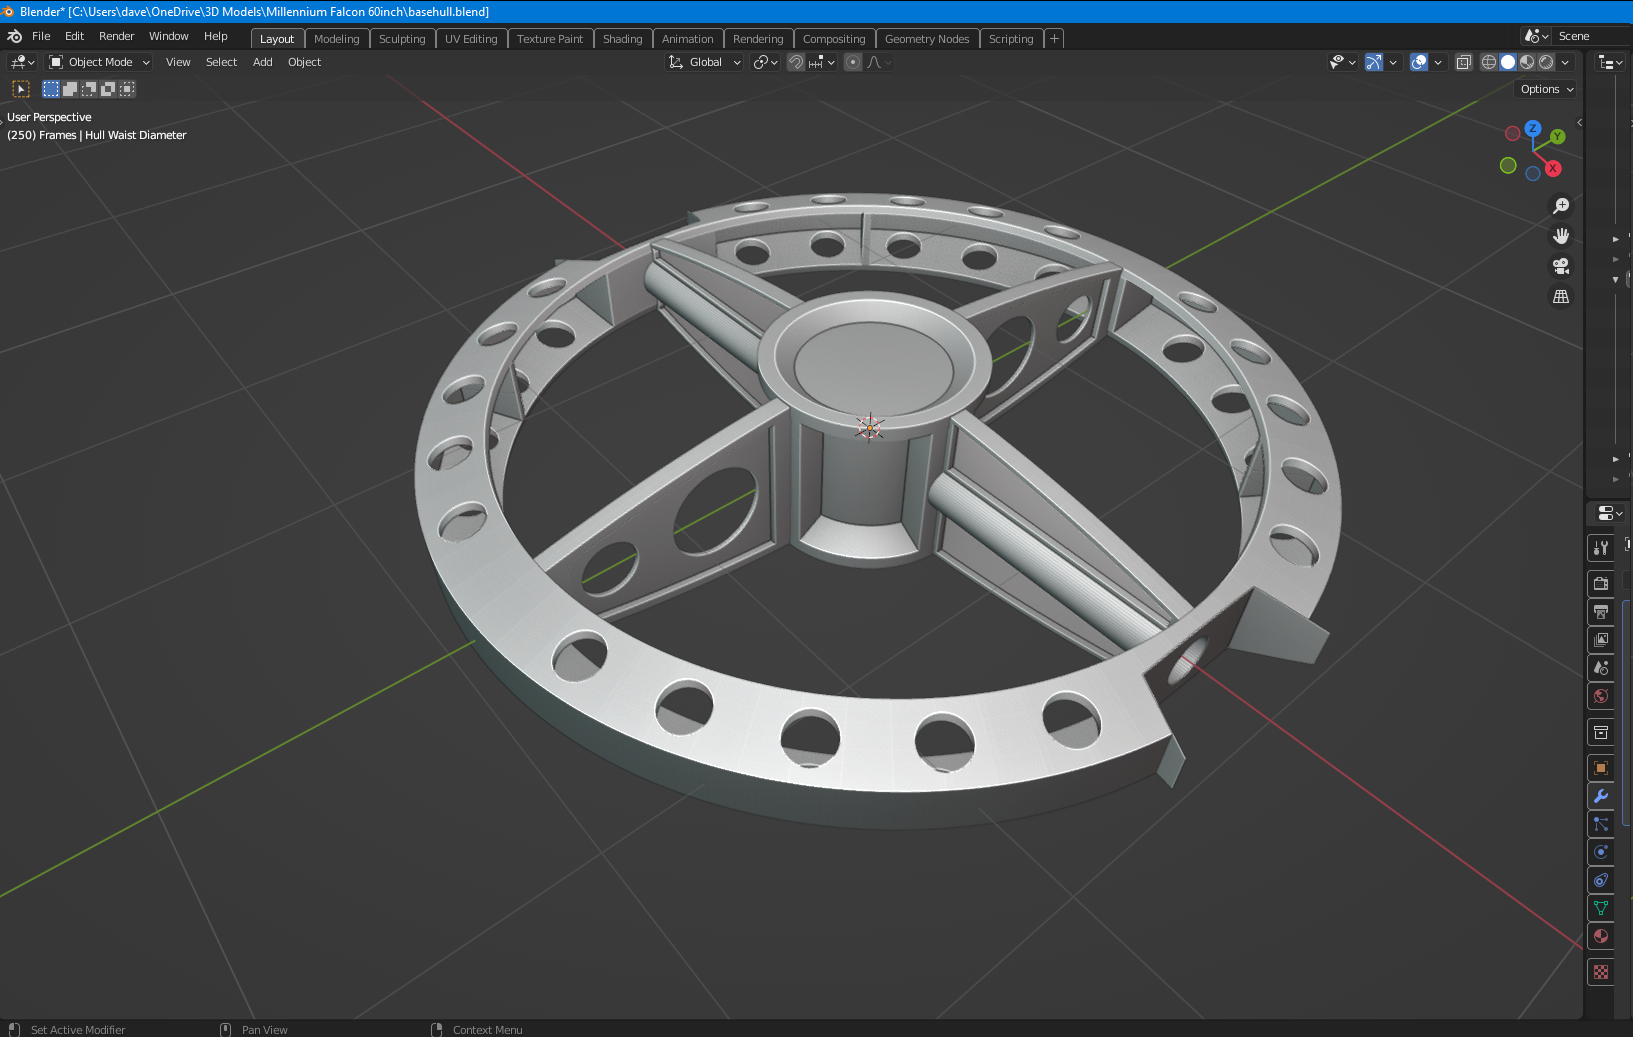Click the Blender logo menu icon

coord(14,36)
